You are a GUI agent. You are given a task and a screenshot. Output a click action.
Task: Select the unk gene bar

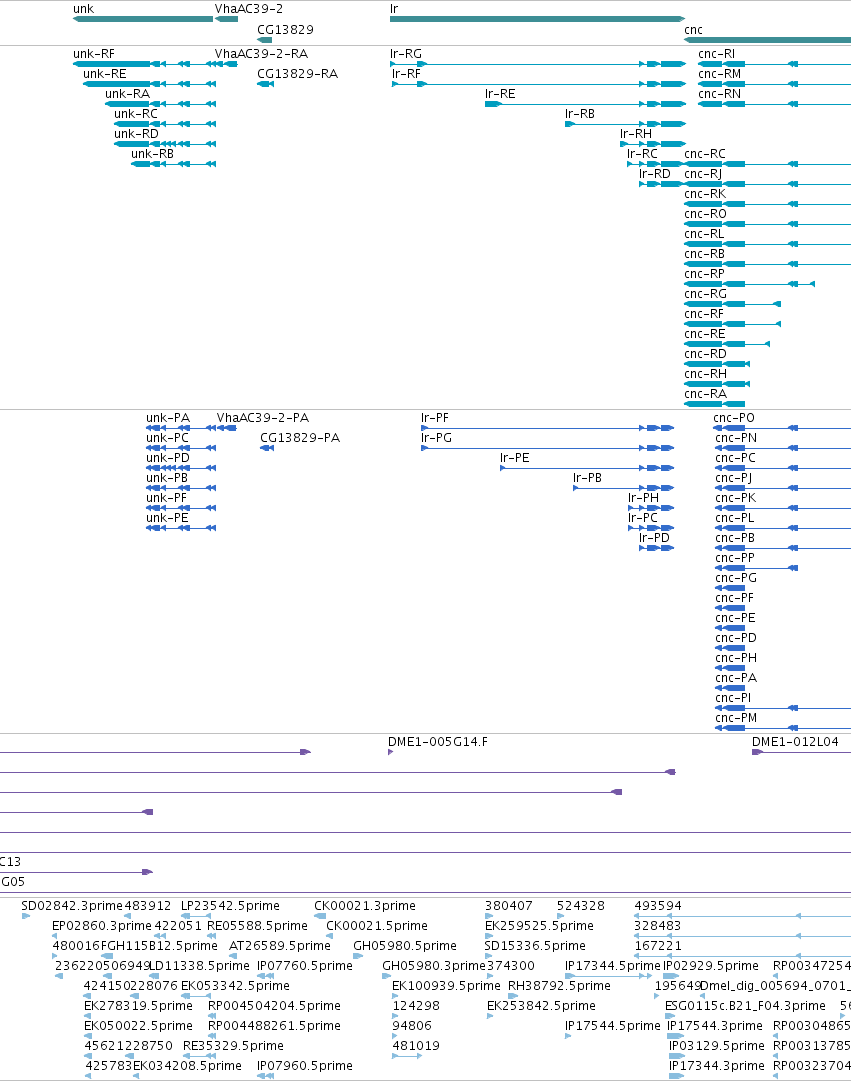coord(143,19)
